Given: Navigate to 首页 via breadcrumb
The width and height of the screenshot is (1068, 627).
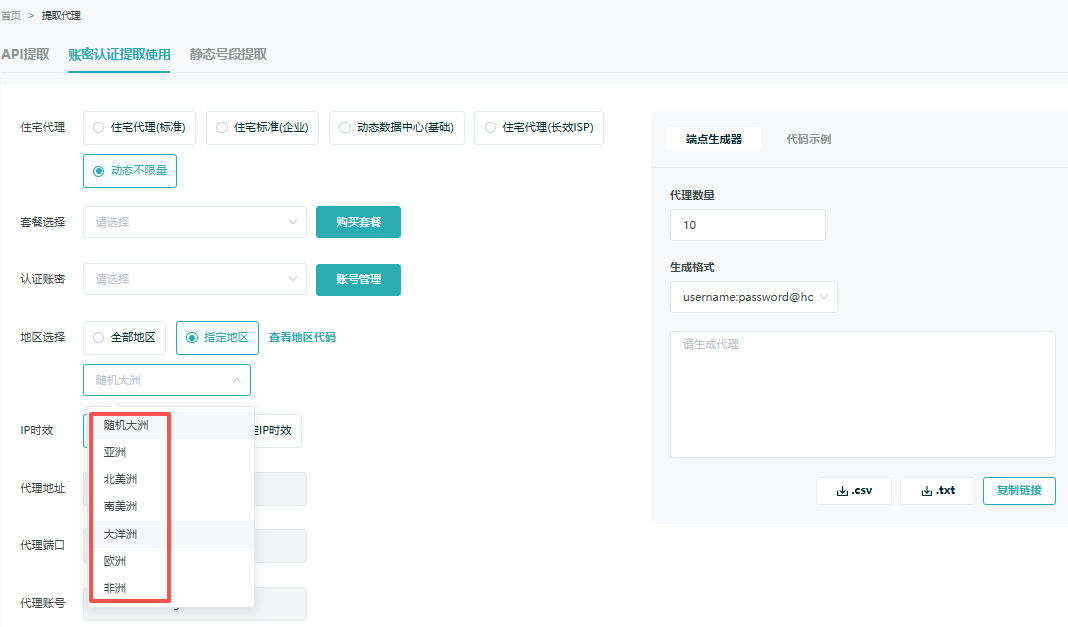Looking at the screenshot, I should (14, 15).
